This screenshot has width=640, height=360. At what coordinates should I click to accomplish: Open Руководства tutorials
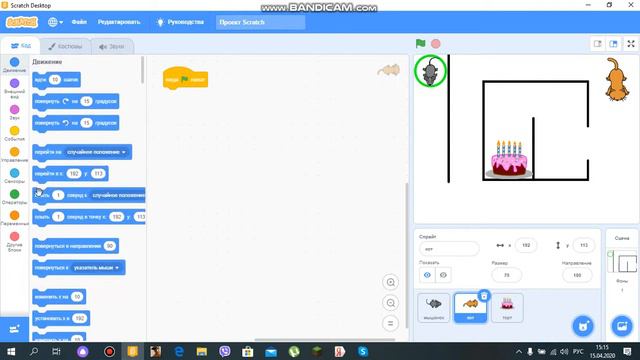pos(180,22)
